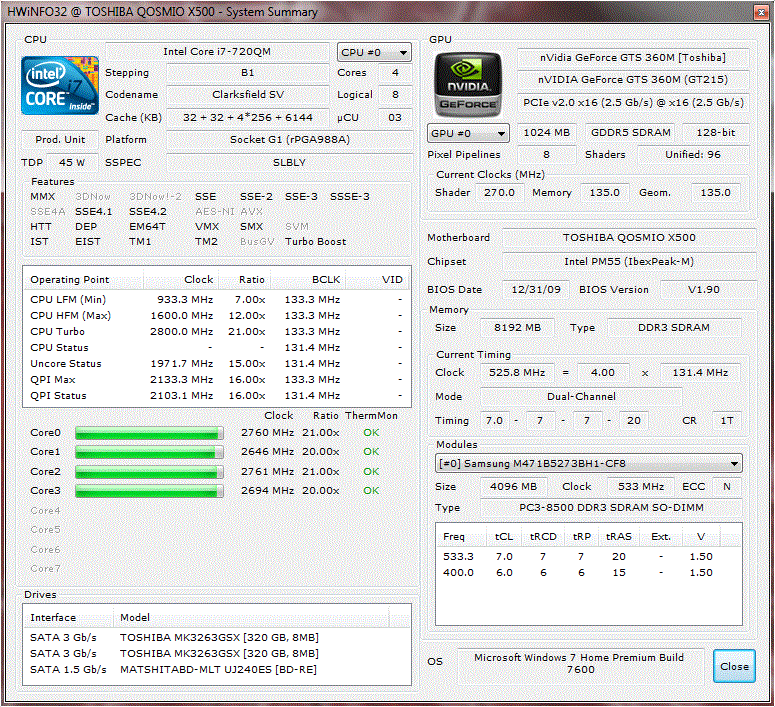This screenshot has width=775, height=707.
Task: Click the Core0 usage bar
Action: [148, 433]
